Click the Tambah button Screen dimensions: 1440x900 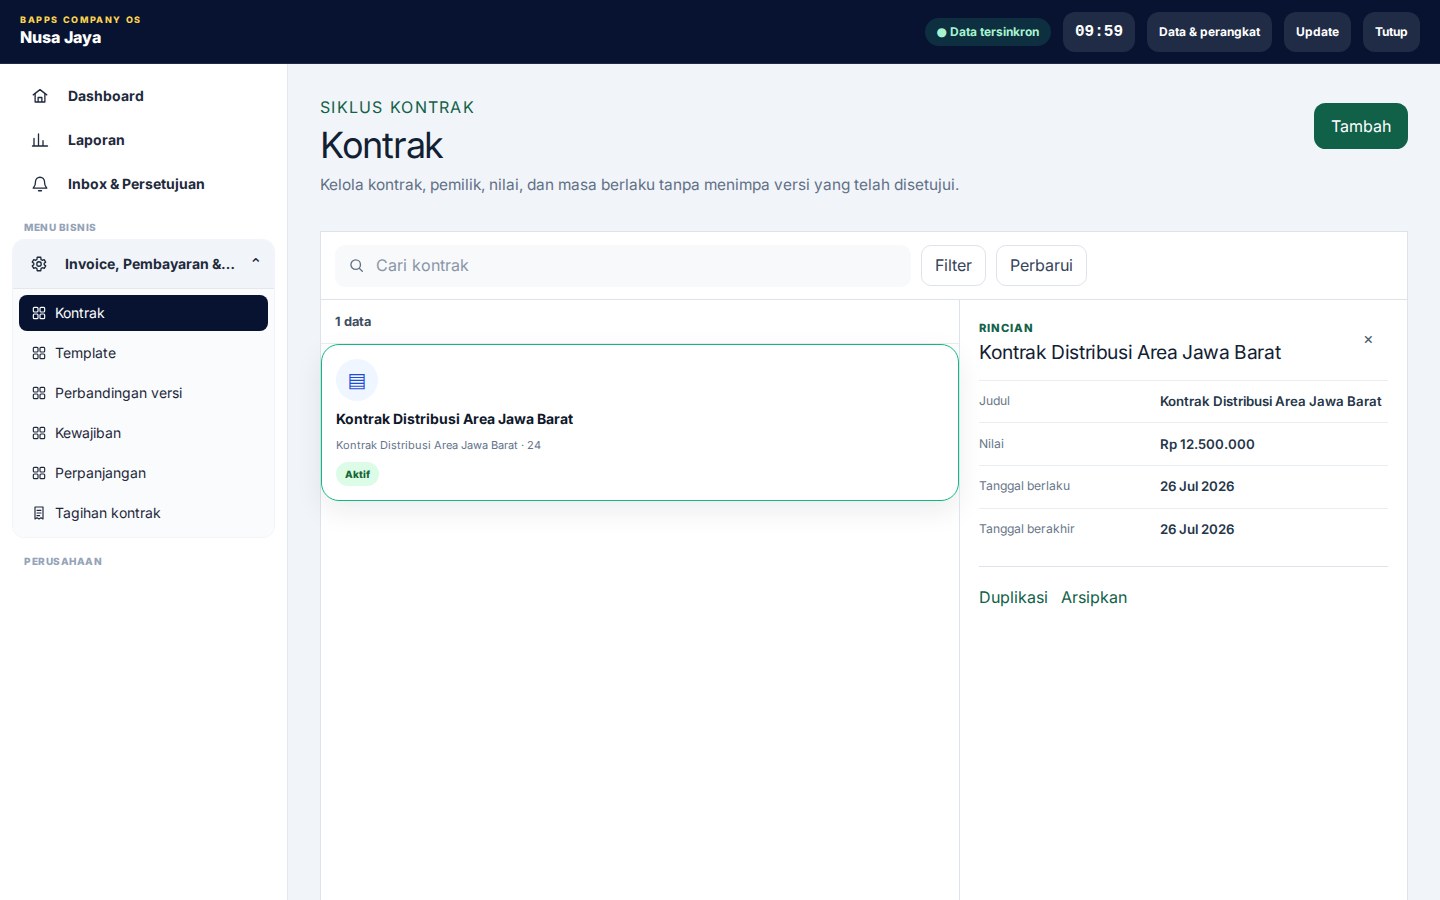(1360, 126)
